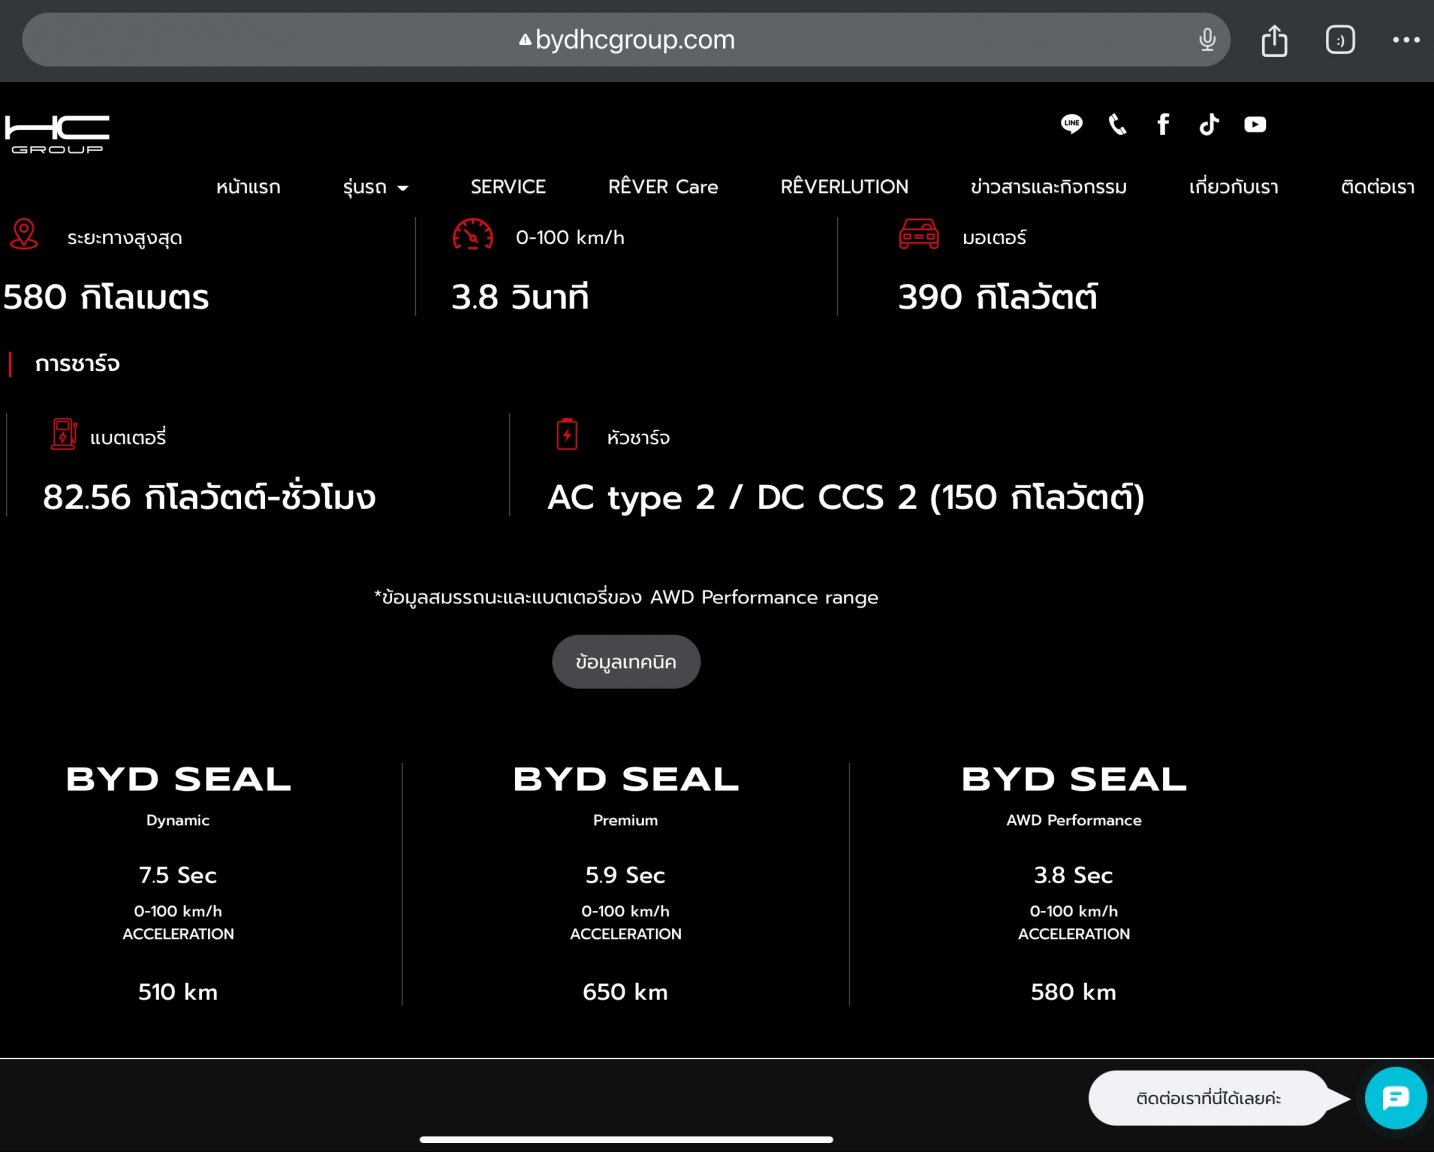This screenshot has height=1152, width=1434.
Task: Click the 3.8 วินาที figure
Action: [520, 297]
